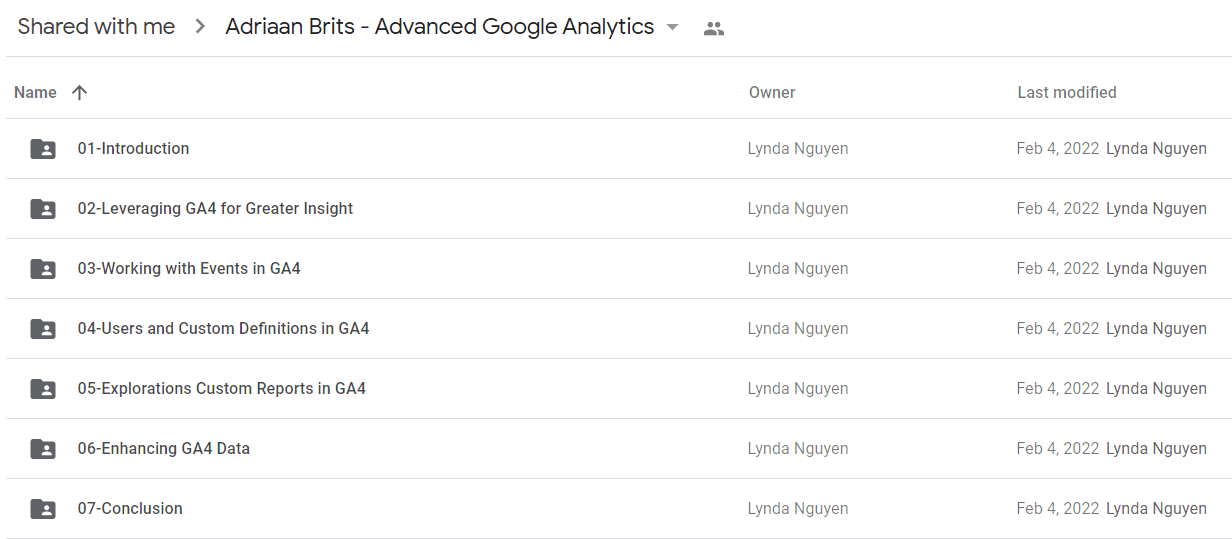Click the shared people icon in breadcrumb
The height and width of the screenshot is (539, 1232).
coord(713,28)
